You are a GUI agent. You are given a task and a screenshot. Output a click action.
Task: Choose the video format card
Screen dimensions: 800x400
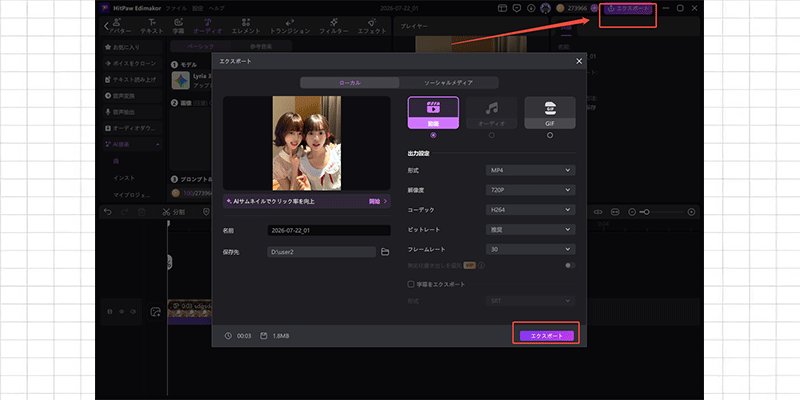(433, 113)
